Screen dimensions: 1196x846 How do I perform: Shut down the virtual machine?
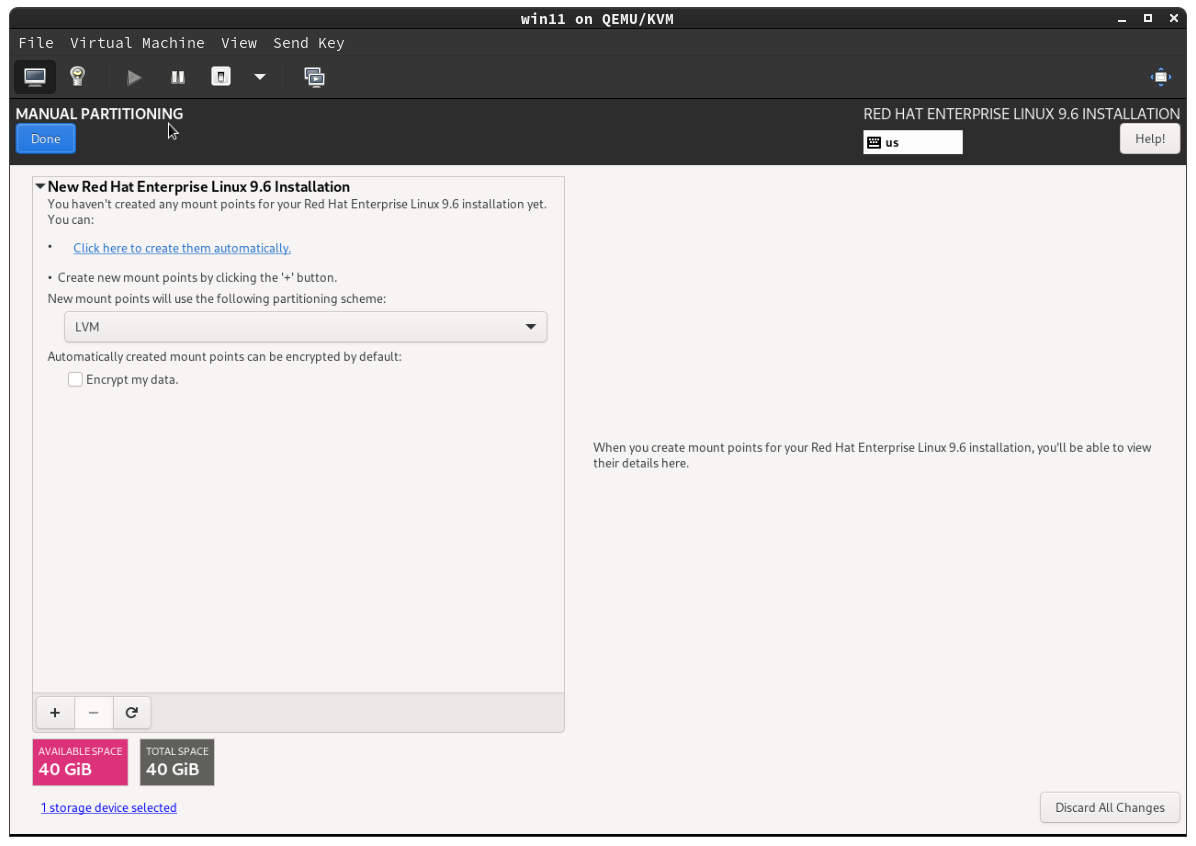(x=221, y=77)
